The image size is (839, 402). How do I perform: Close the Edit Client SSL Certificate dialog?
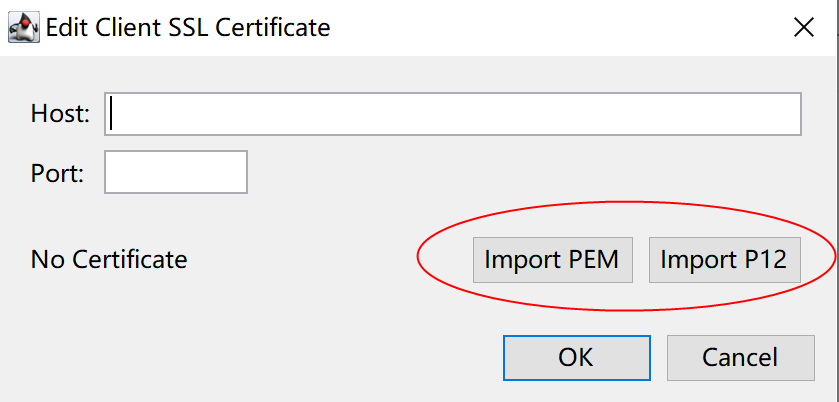pos(803,28)
